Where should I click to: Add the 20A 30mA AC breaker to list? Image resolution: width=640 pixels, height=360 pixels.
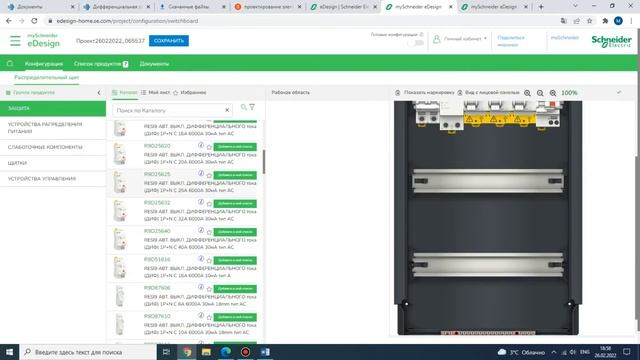click(235, 147)
